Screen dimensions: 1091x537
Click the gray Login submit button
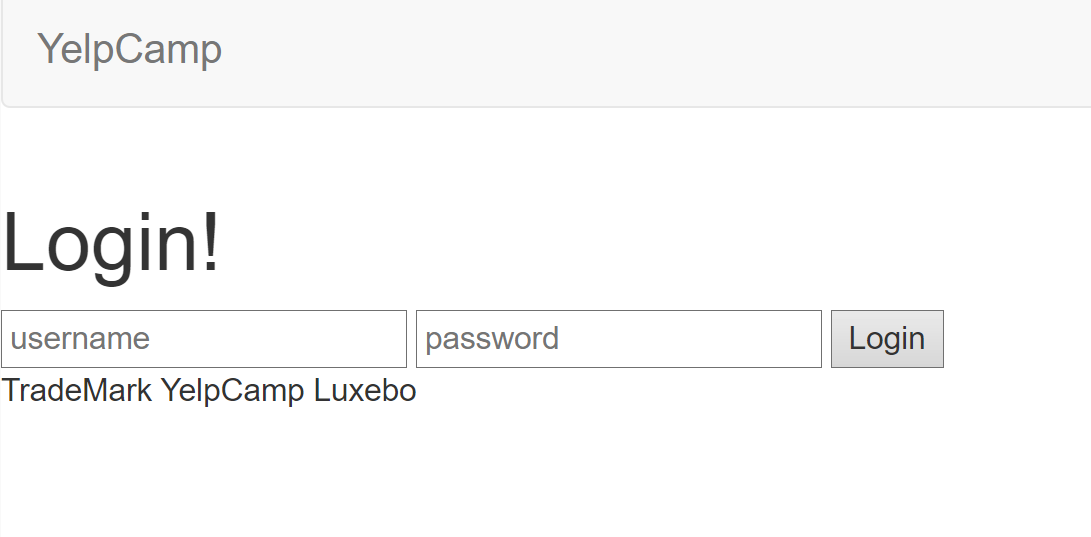click(887, 339)
